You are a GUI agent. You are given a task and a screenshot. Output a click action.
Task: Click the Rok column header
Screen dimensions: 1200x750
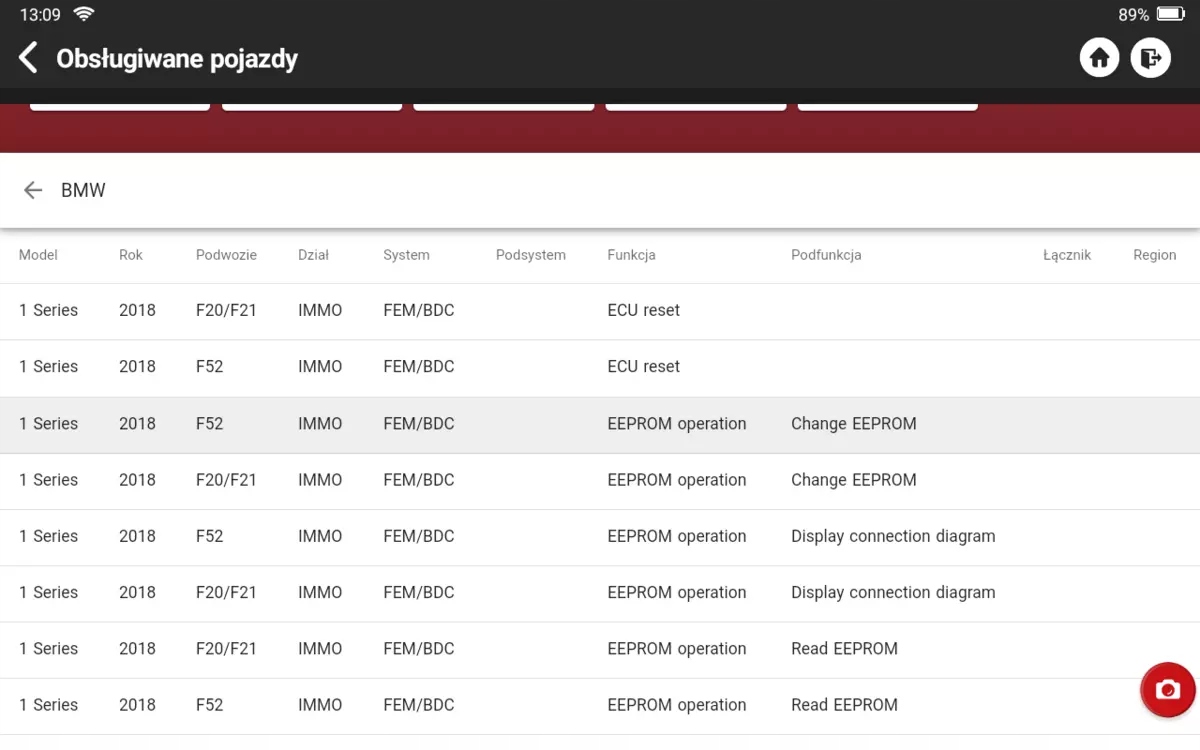click(x=131, y=255)
